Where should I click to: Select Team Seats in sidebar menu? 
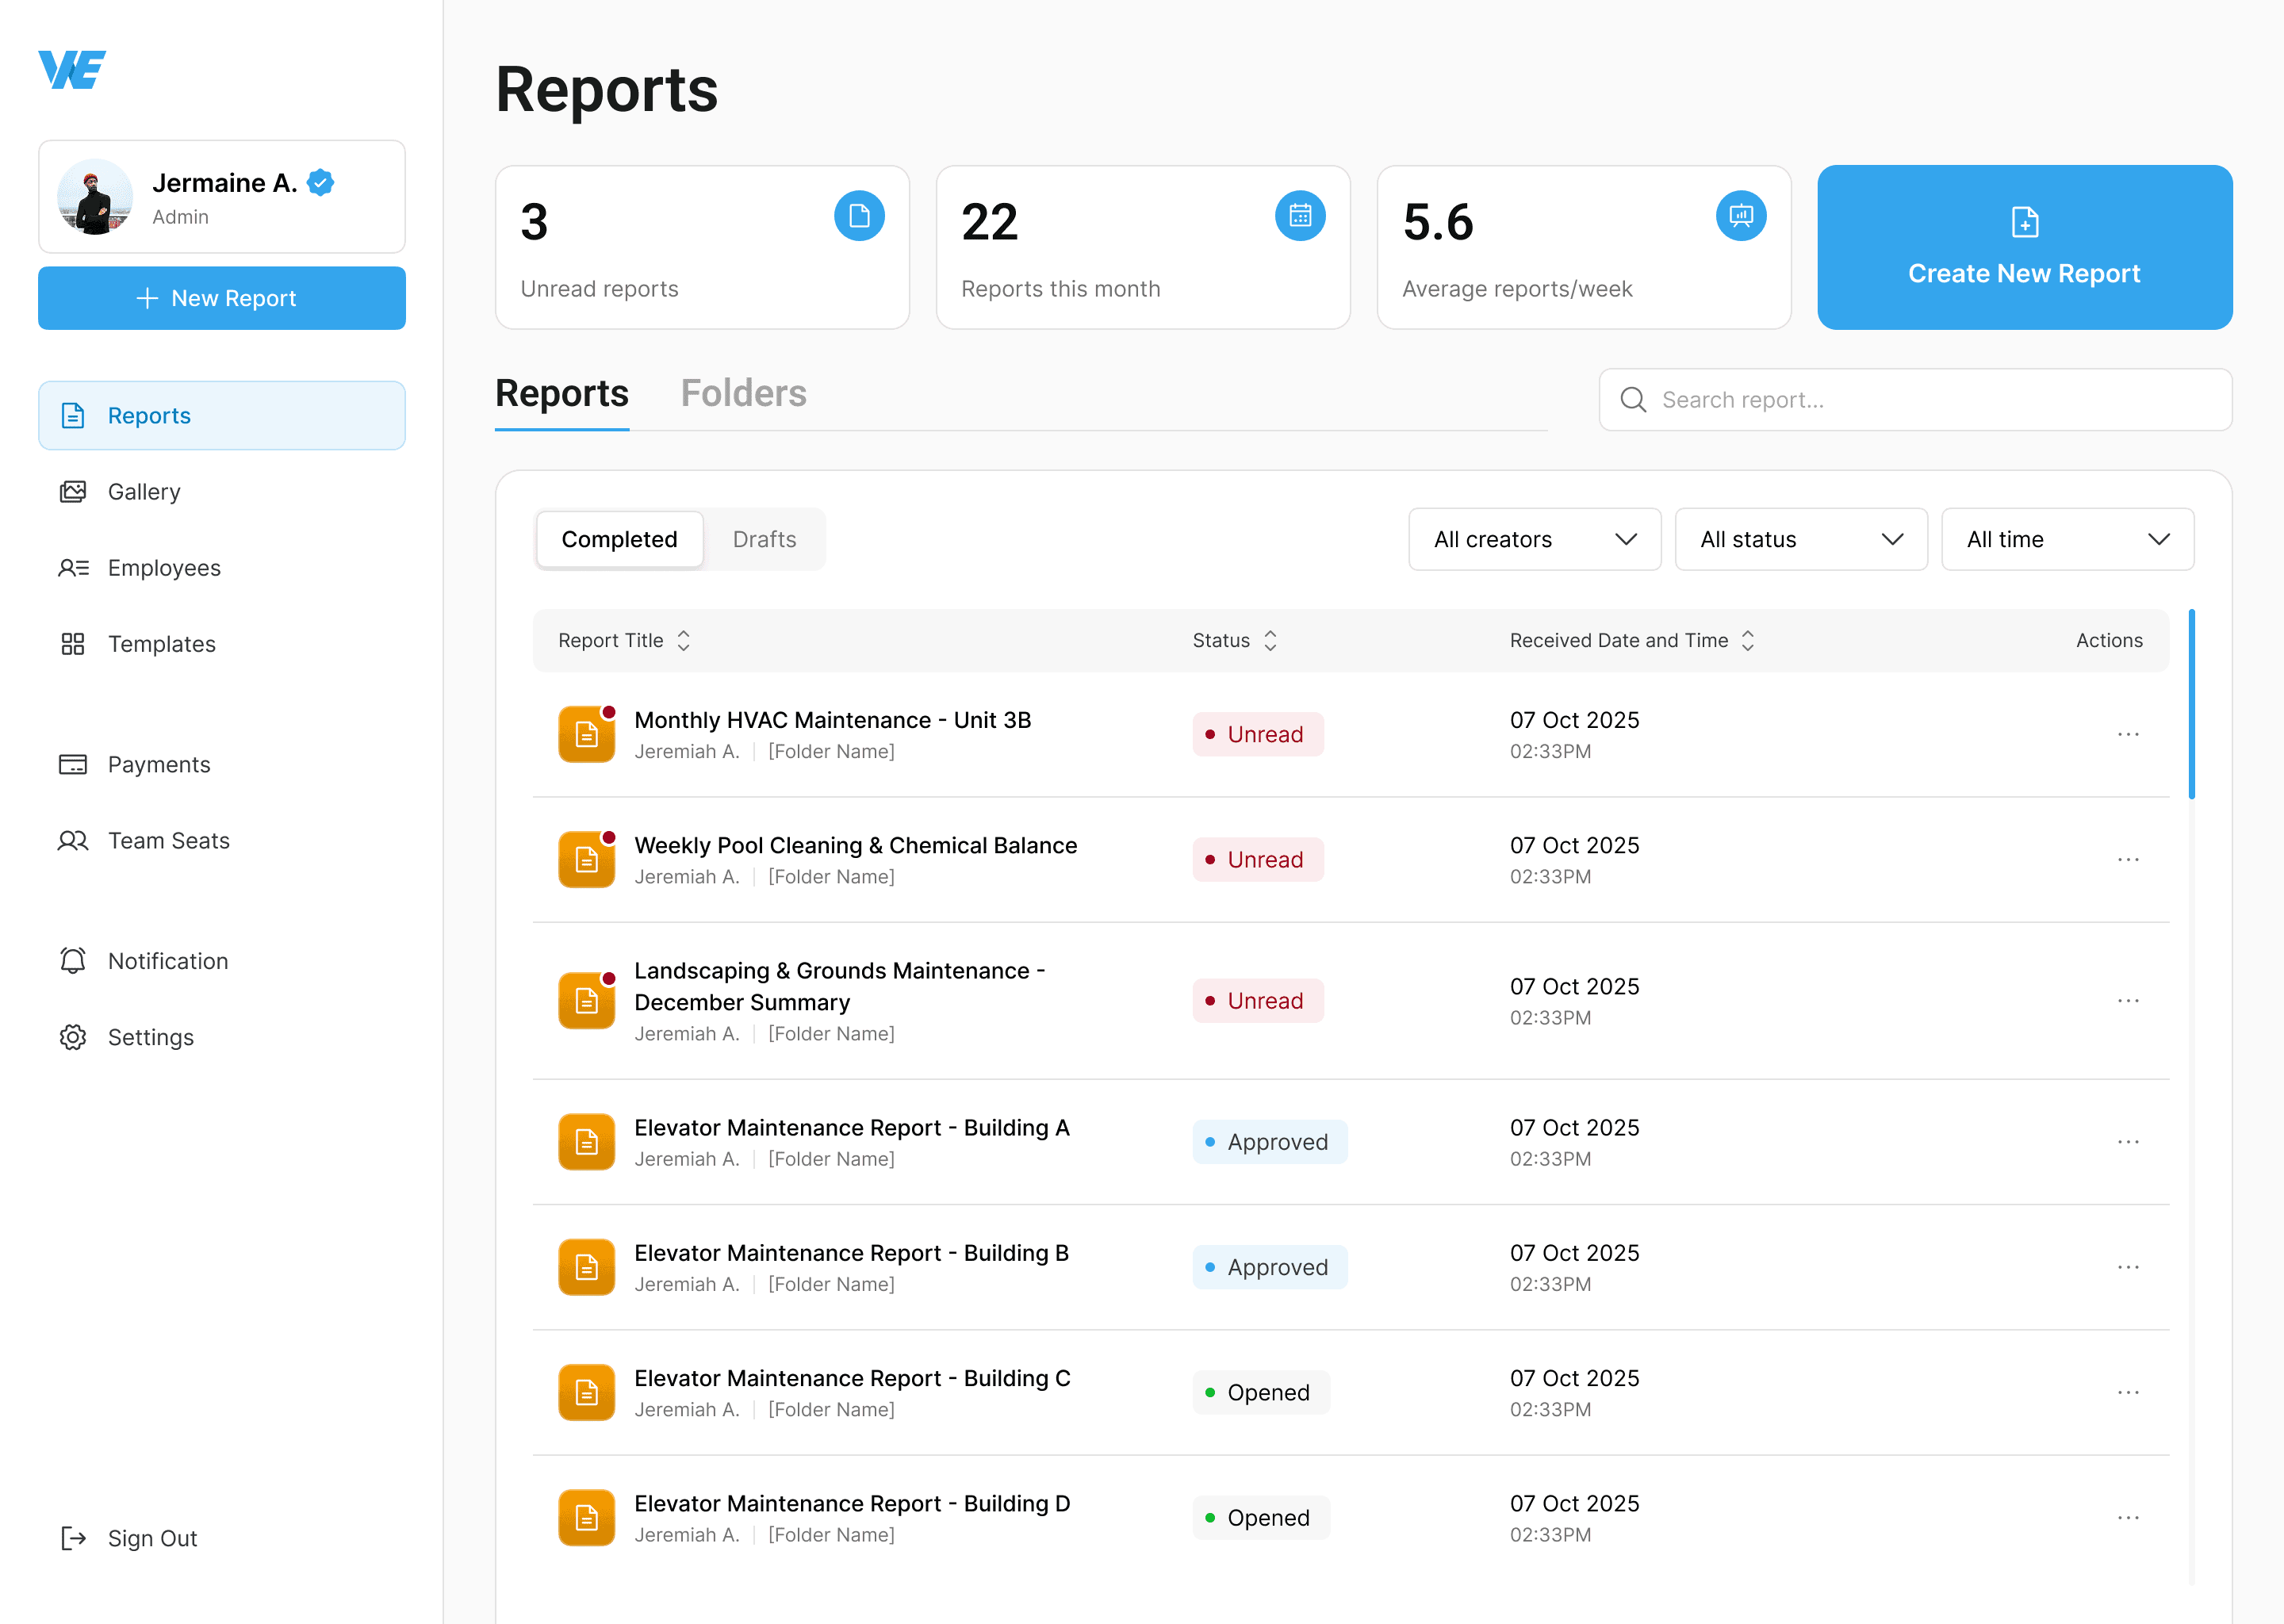pyautogui.click(x=168, y=841)
